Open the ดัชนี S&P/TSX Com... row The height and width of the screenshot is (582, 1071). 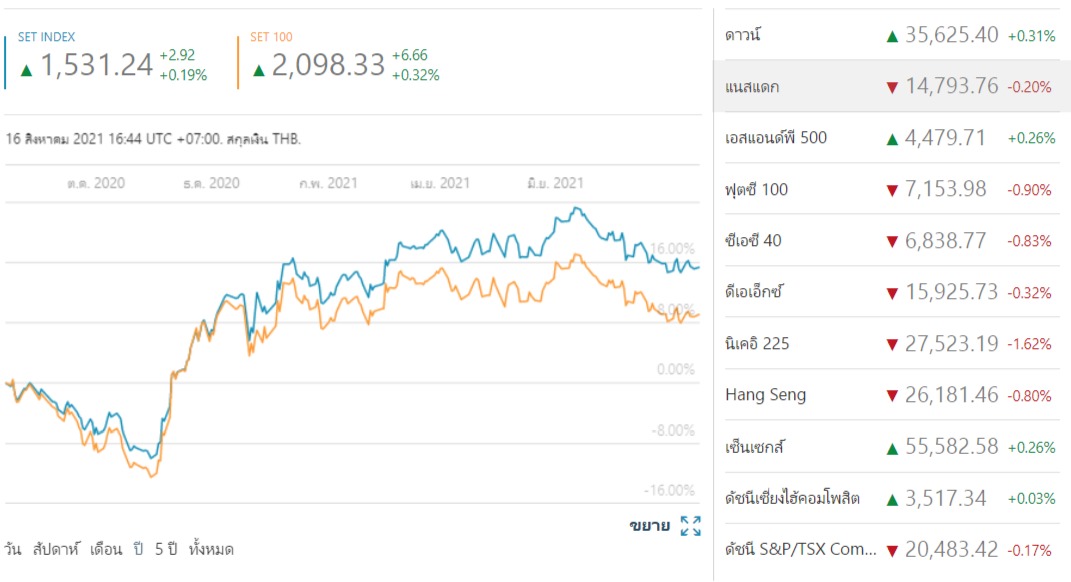point(892,549)
